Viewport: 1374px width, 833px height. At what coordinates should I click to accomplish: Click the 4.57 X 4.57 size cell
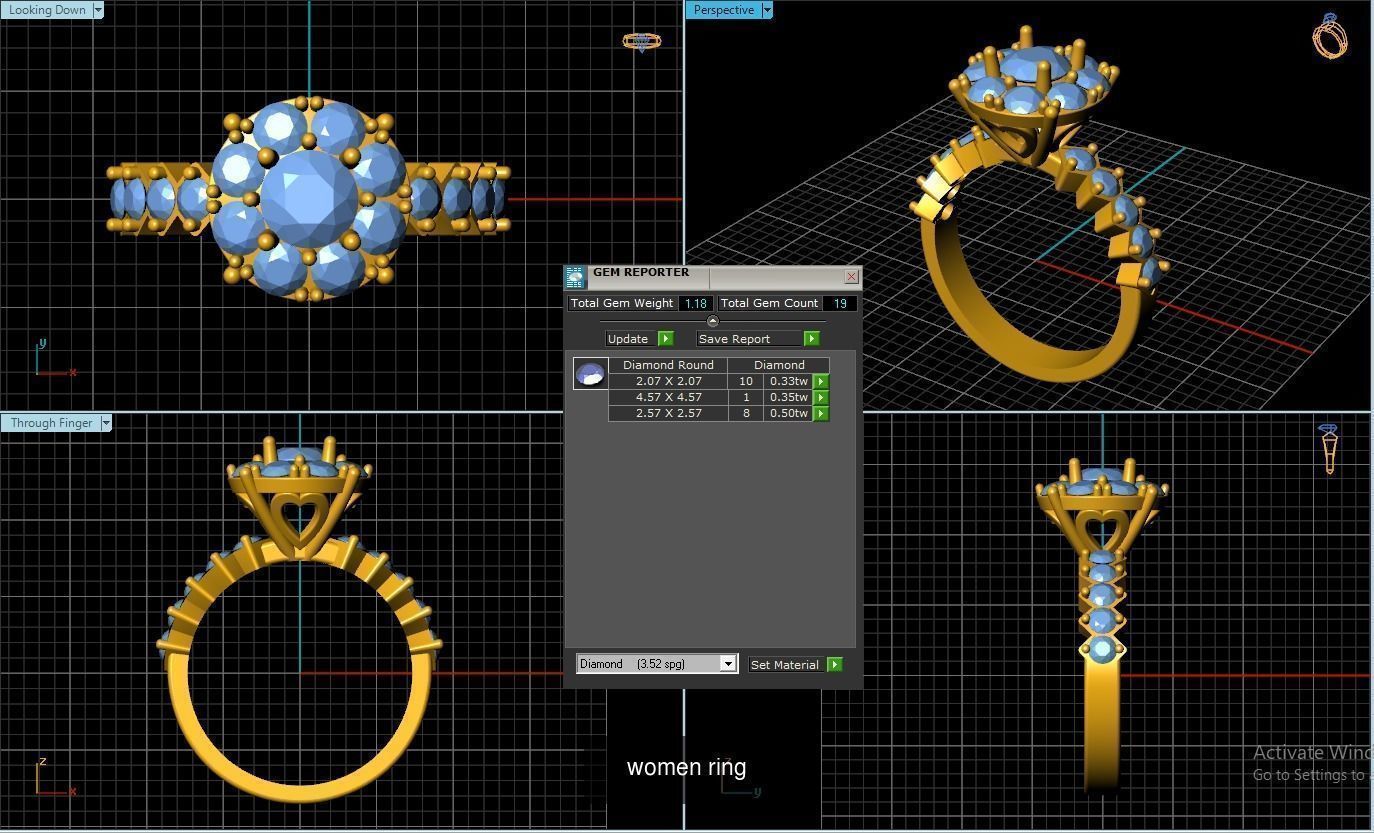point(668,397)
